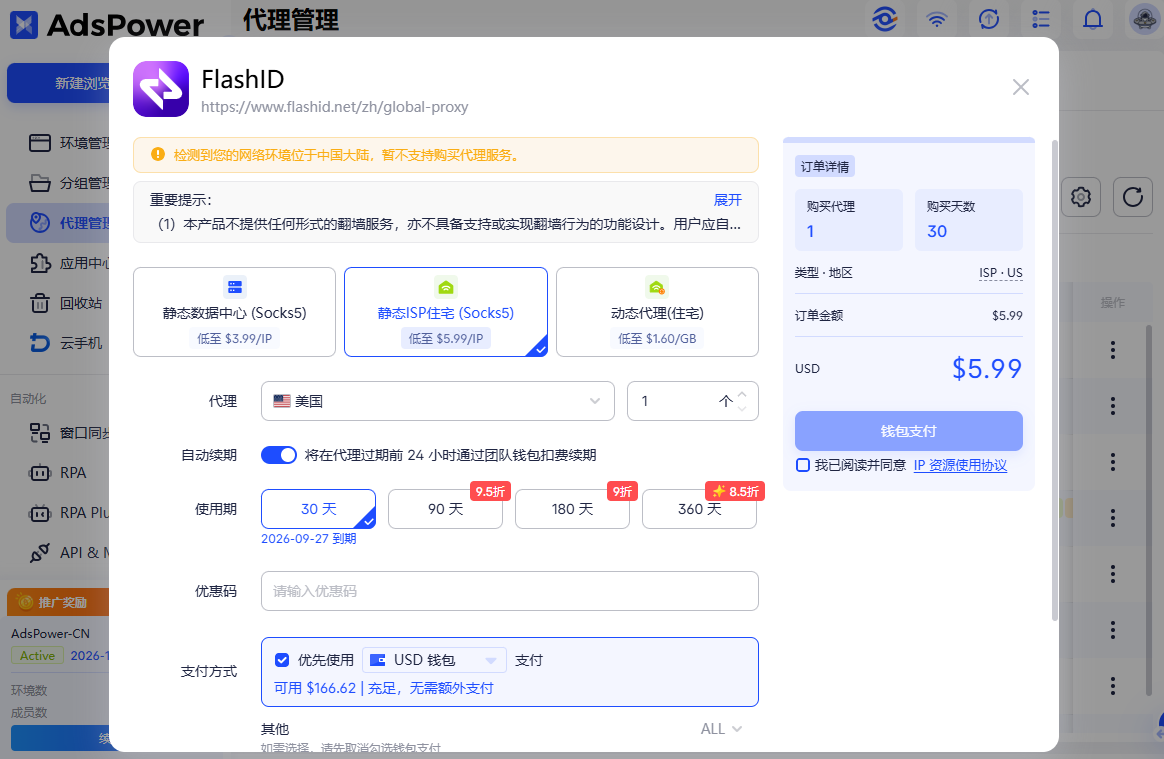Choose the 90 天 usage period
Screen dimensions: 1164x759
tap(445, 509)
